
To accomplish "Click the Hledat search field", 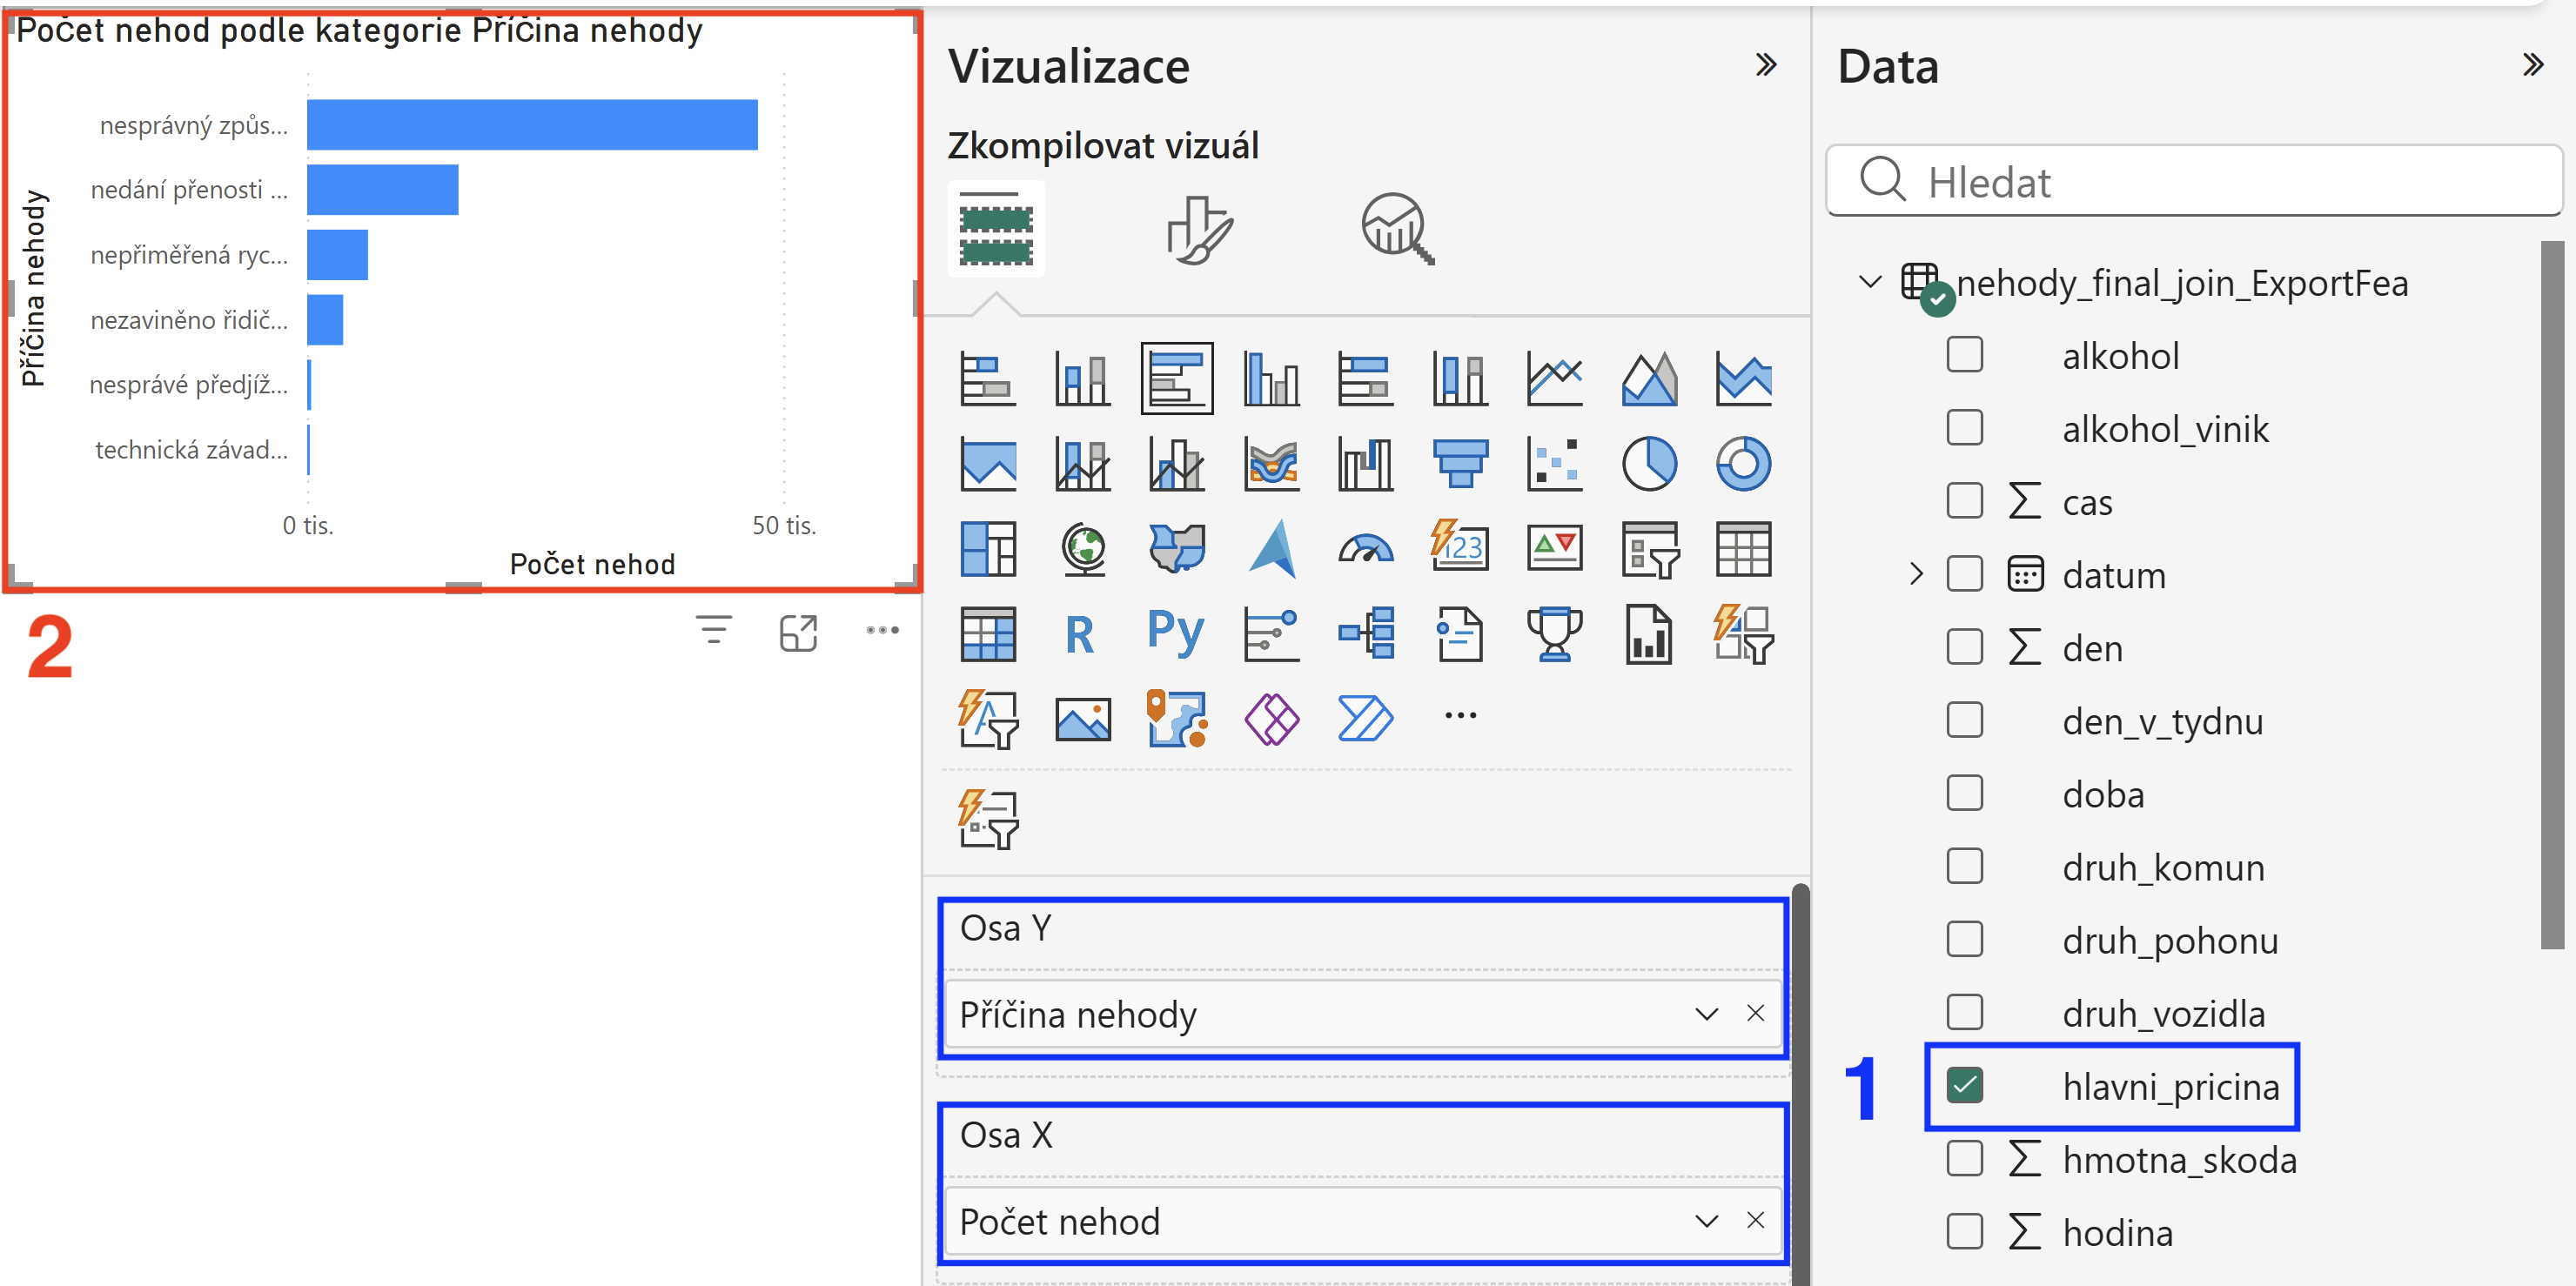I will [x=2193, y=181].
